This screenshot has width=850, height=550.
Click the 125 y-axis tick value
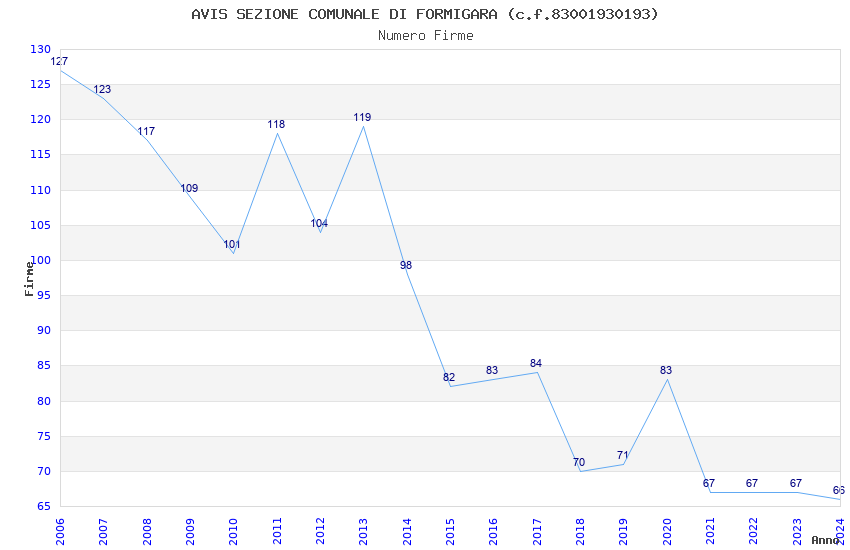(x=41, y=85)
